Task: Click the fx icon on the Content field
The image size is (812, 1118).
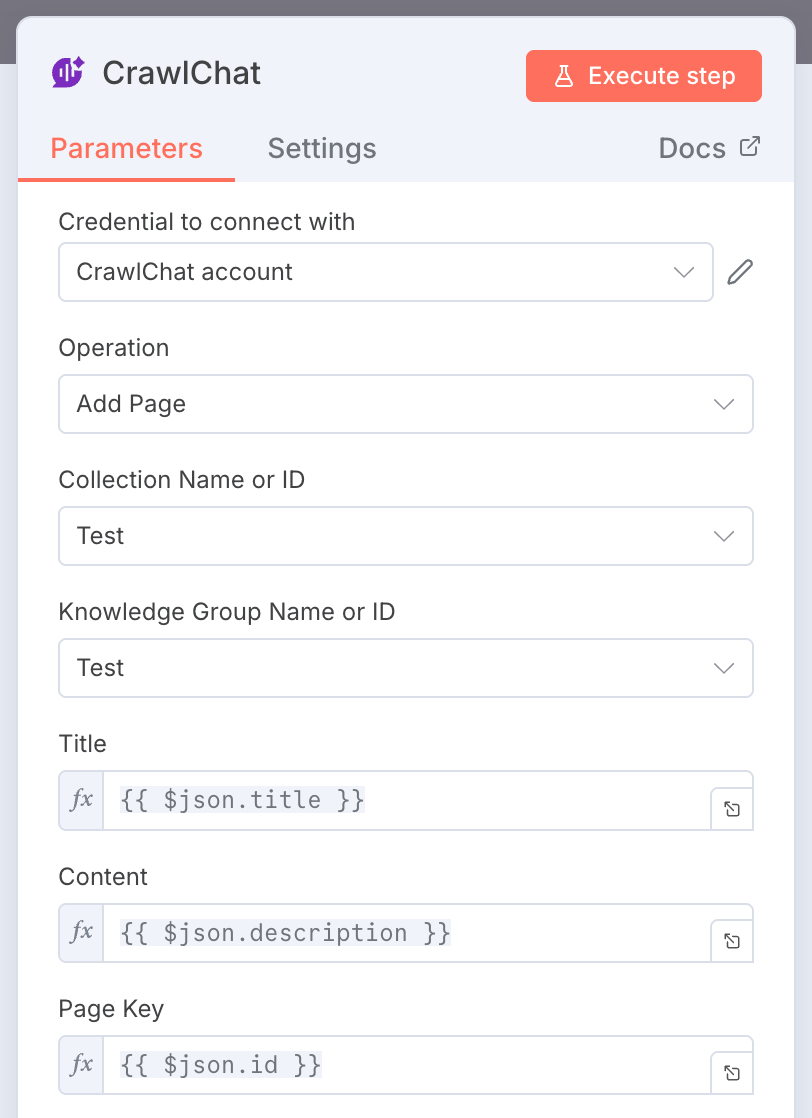Action: tap(80, 932)
